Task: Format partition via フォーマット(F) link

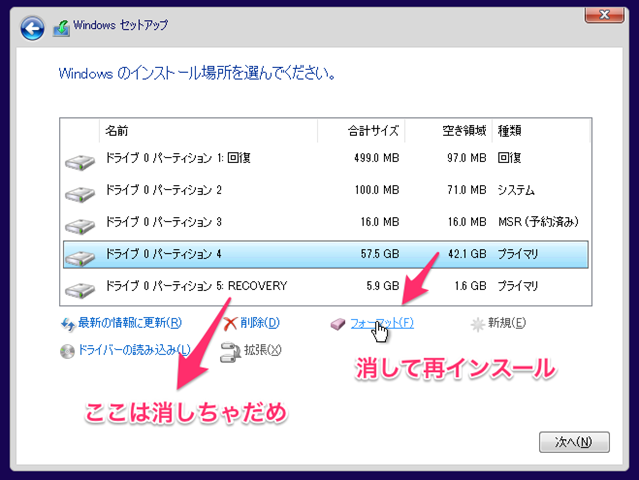Action: [382, 323]
